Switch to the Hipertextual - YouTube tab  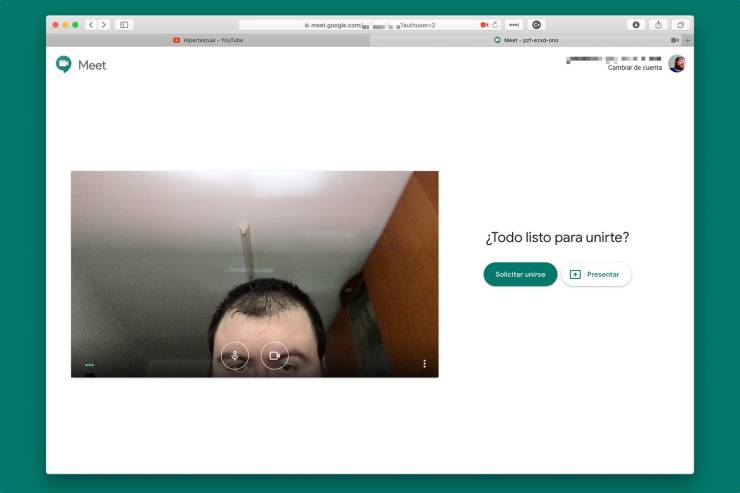(208, 40)
